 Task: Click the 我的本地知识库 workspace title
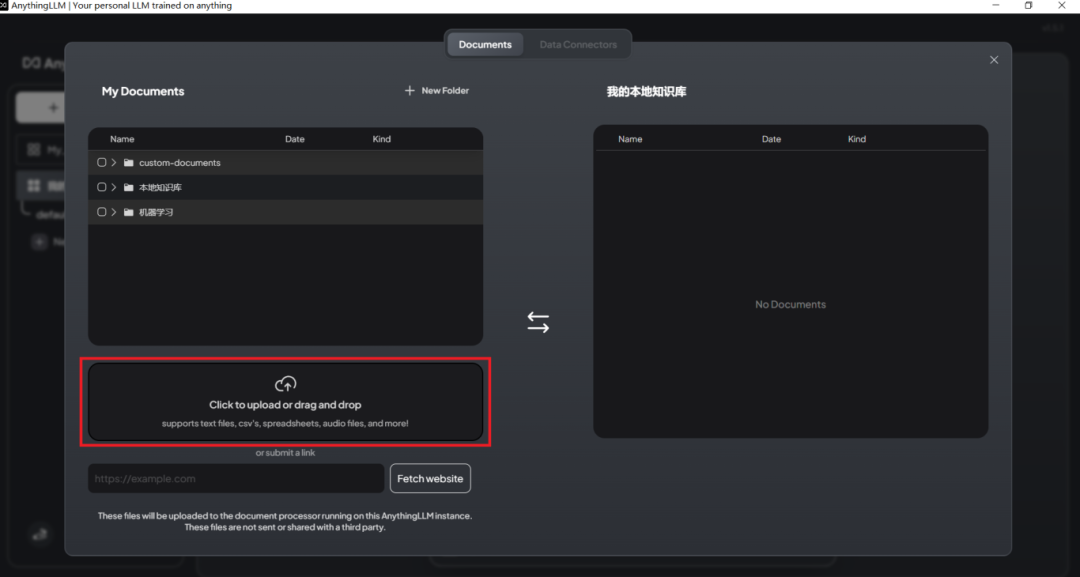pos(646,92)
